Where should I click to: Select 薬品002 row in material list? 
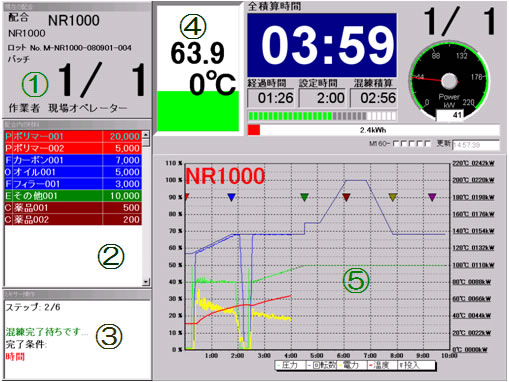(73, 220)
